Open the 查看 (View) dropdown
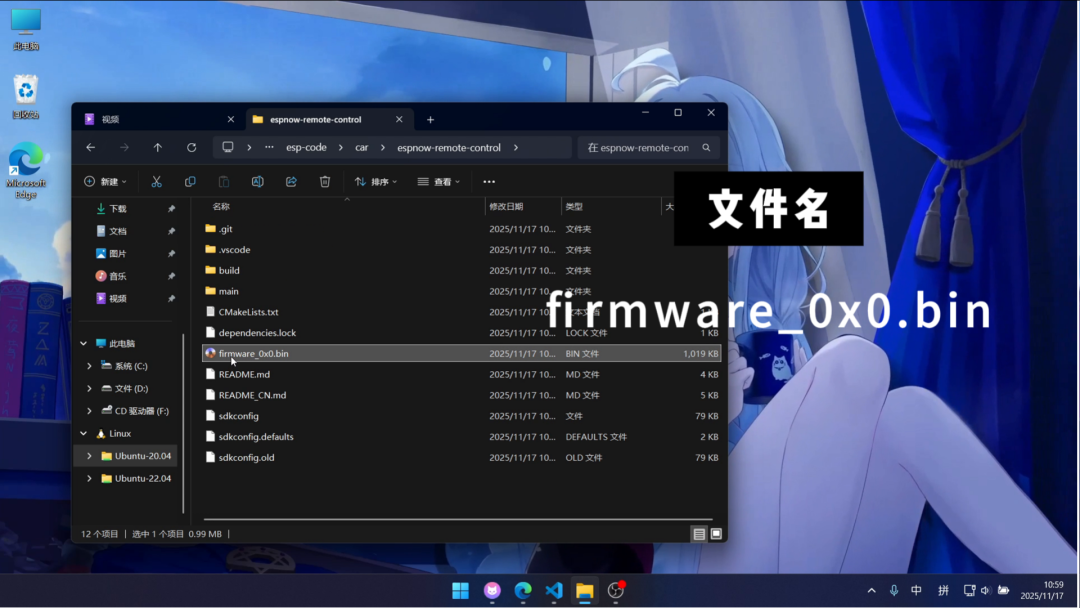This screenshot has height=608, width=1080. click(438, 182)
